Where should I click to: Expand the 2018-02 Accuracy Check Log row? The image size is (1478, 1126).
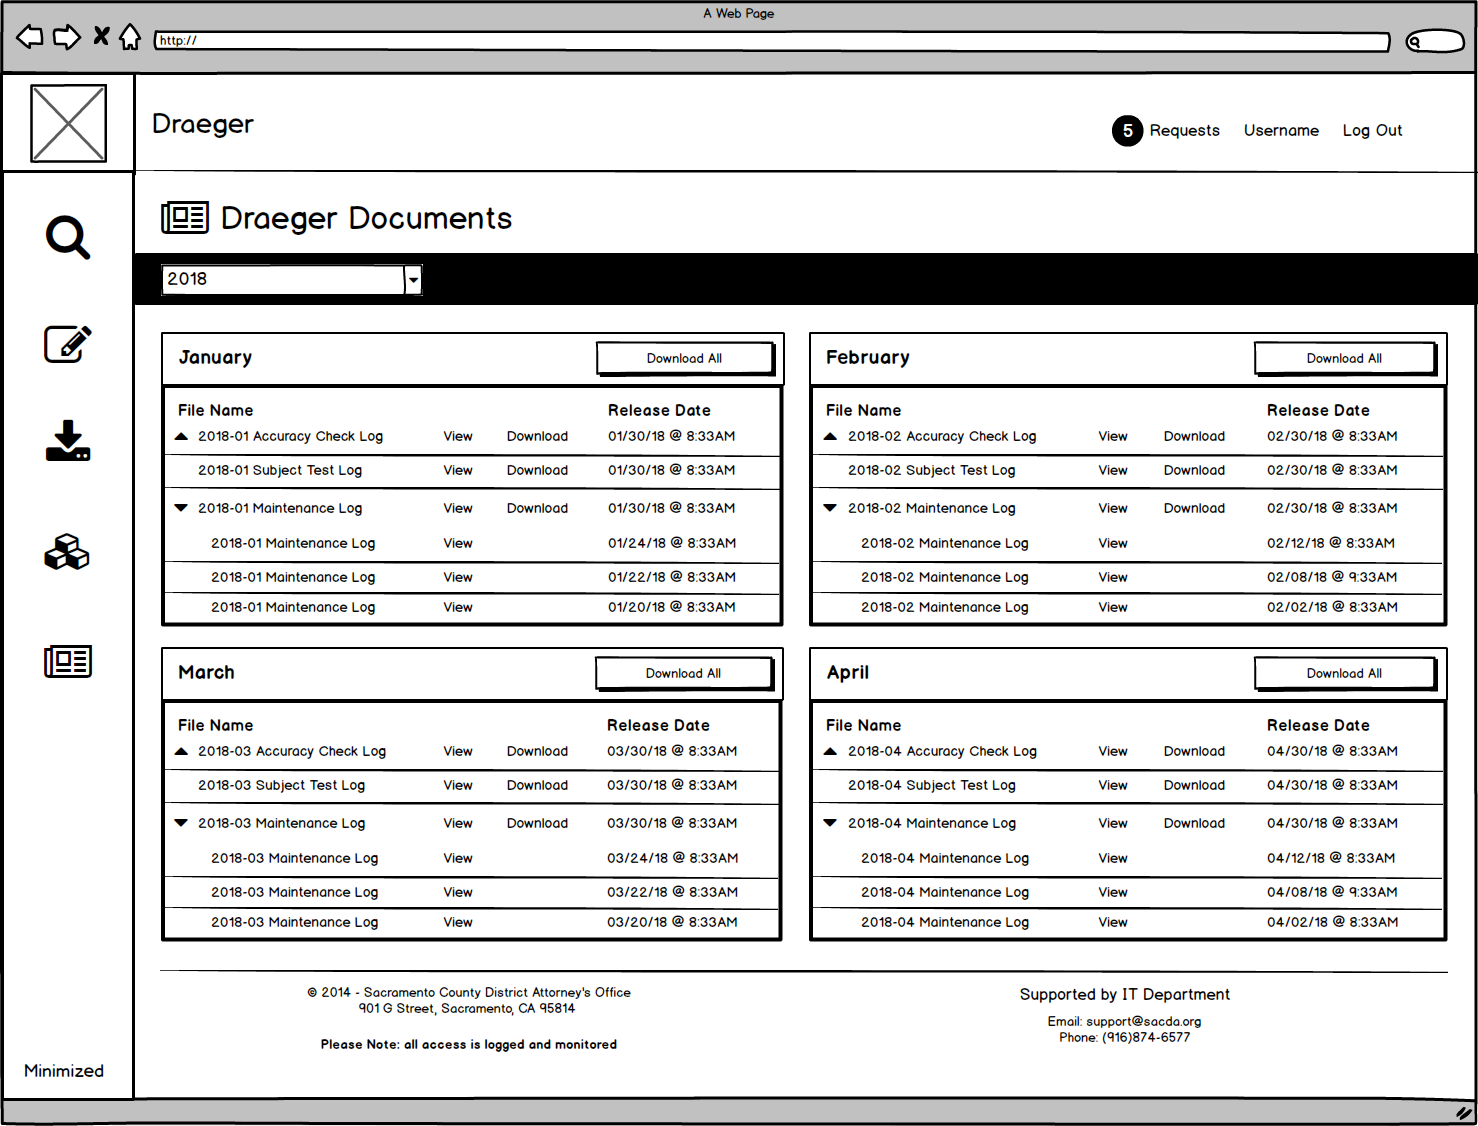click(x=830, y=436)
